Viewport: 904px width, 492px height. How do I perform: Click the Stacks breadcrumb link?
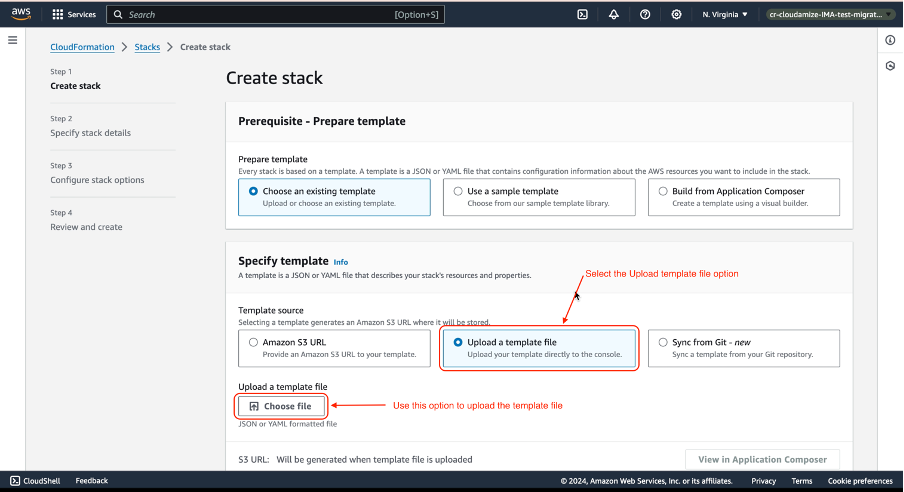coord(147,47)
